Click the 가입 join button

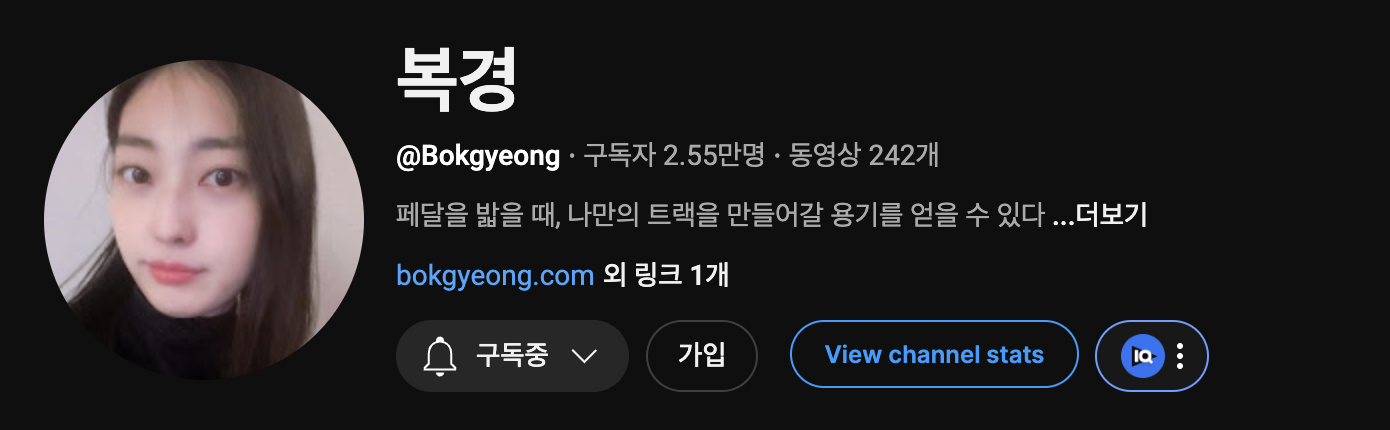[x=702, y=355]
